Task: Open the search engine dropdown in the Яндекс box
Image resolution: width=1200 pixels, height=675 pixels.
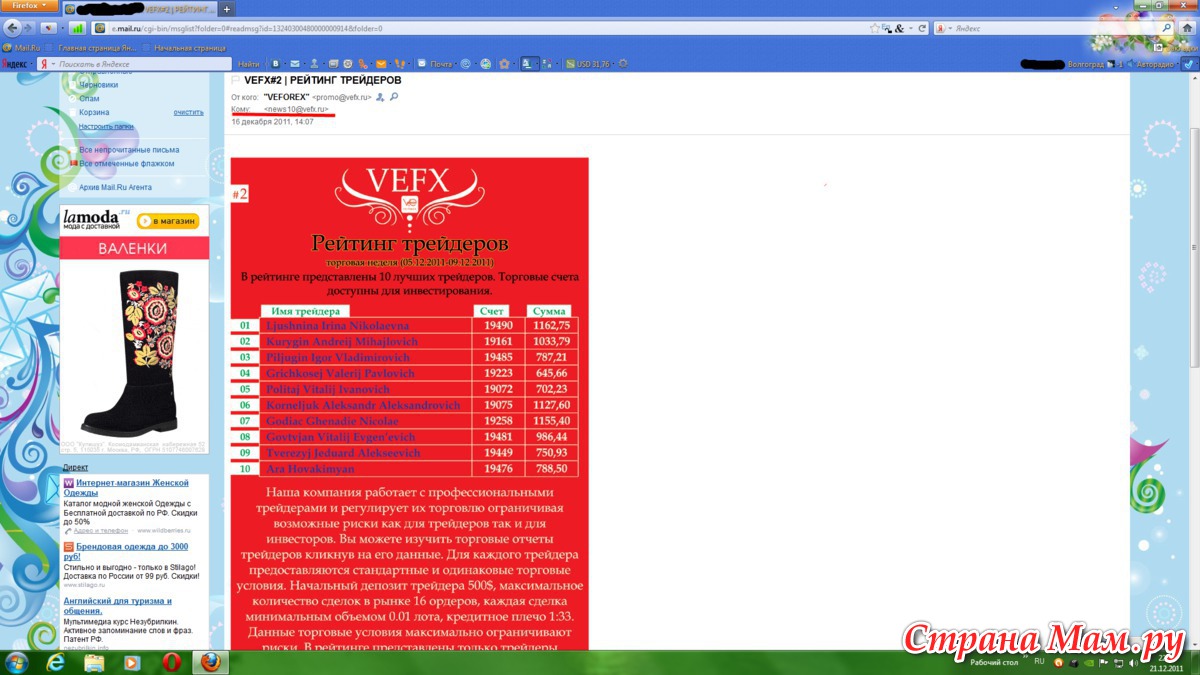Action: click(x=951, y=28)
